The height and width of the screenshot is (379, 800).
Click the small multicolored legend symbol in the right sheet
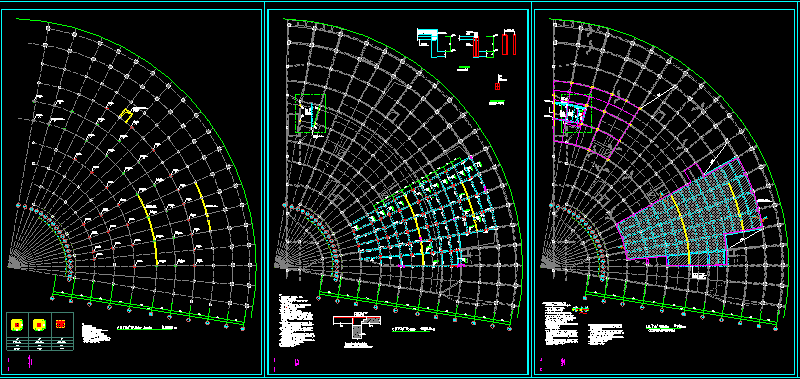tap(580, 309)
